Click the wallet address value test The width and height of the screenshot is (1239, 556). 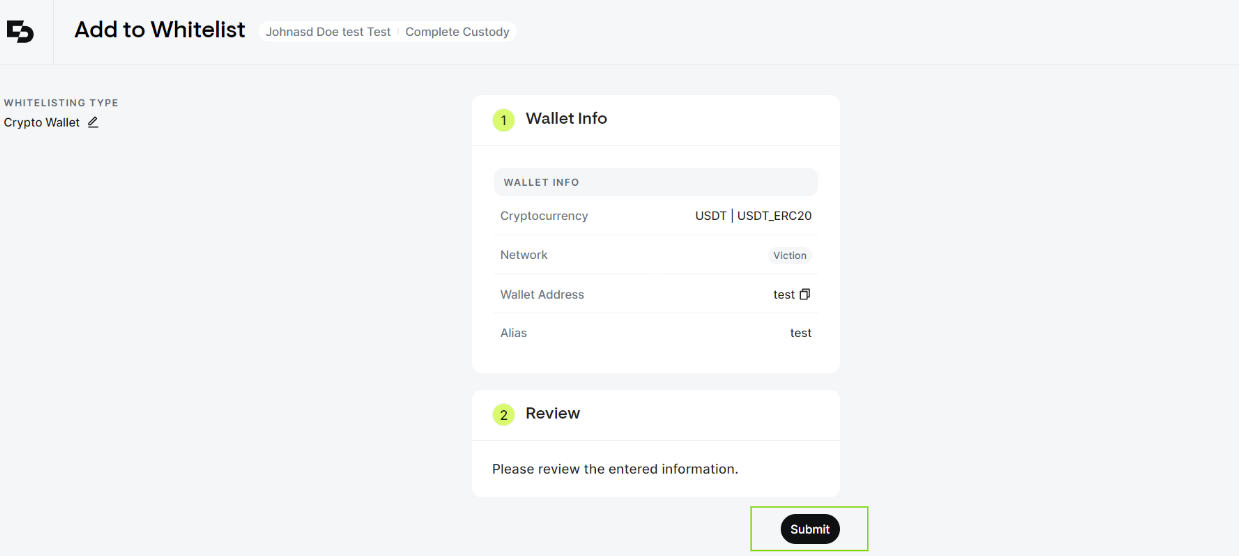[784, 295]
